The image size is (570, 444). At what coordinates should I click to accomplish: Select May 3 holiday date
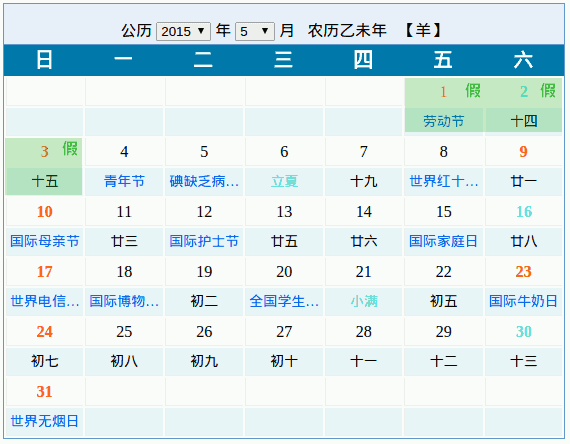click(44, 151)
